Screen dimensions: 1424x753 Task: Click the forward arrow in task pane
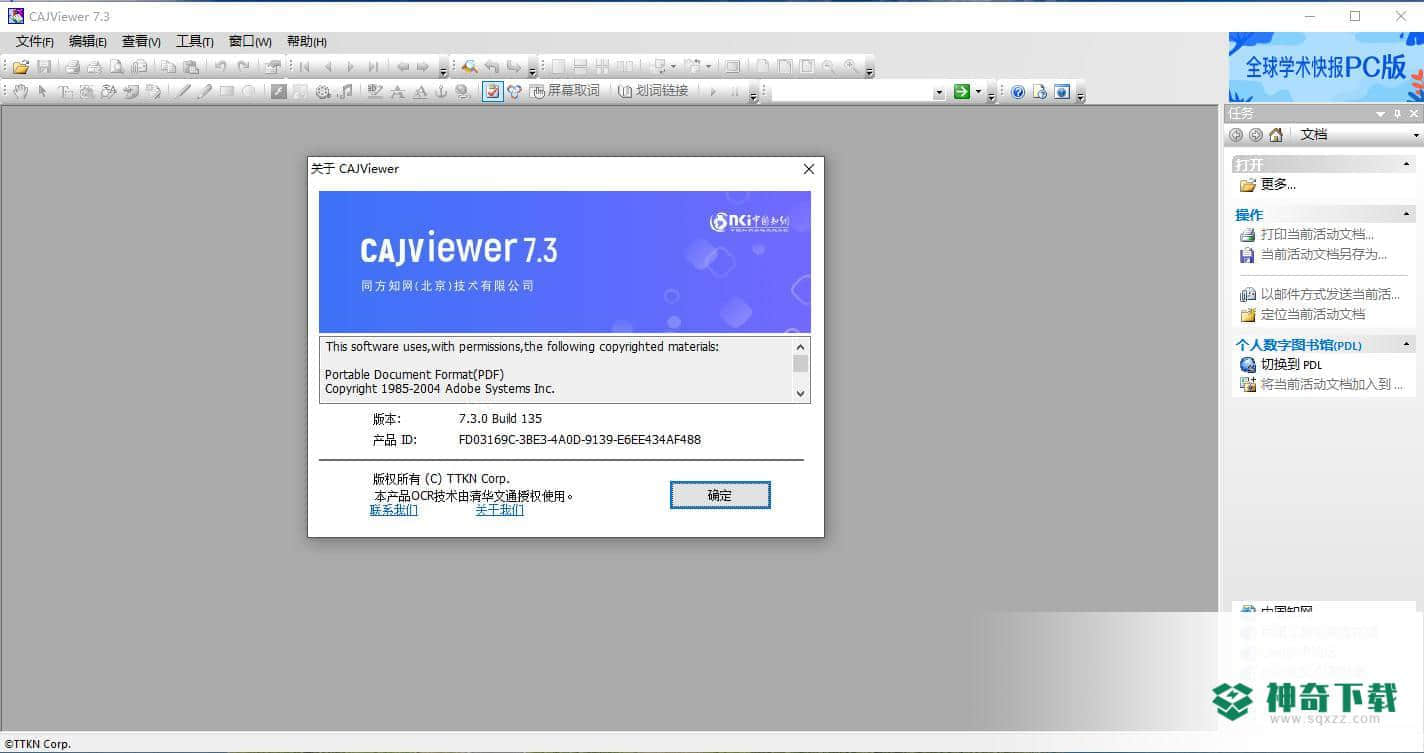tap(1256, 134)
